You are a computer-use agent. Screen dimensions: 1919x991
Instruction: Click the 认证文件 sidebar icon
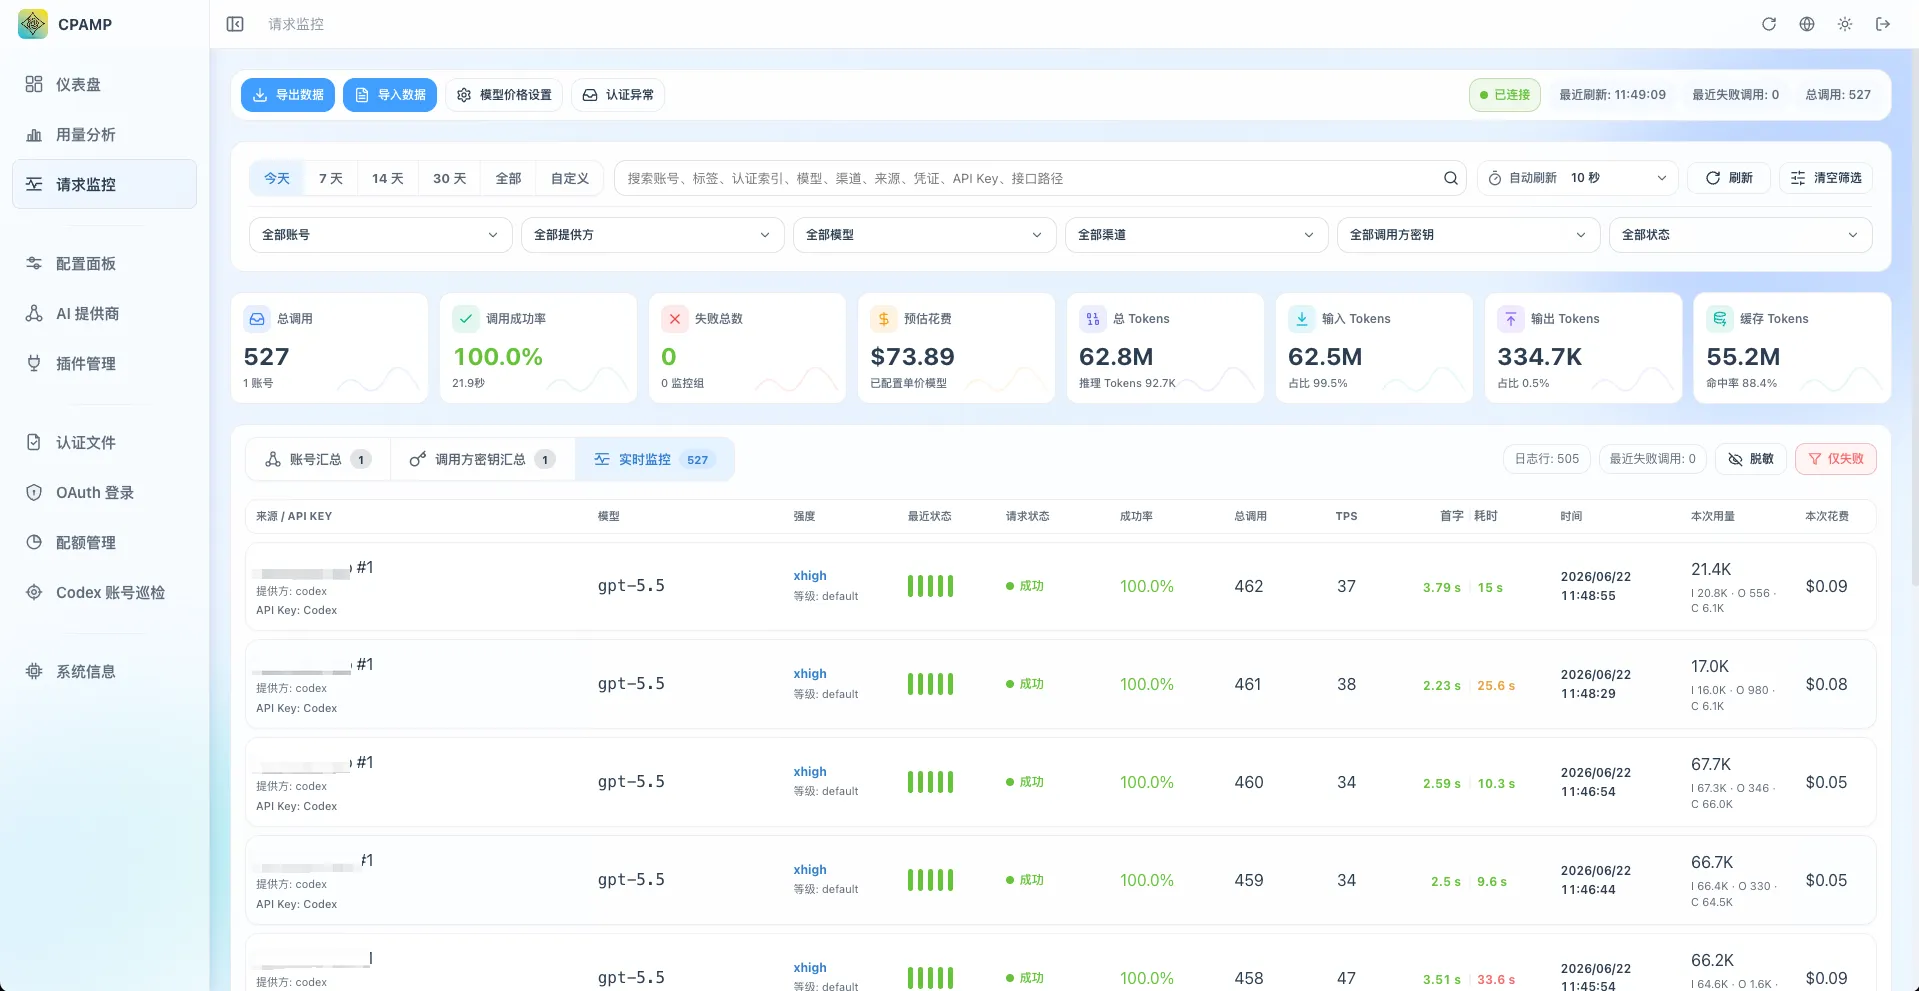(34, 442)
